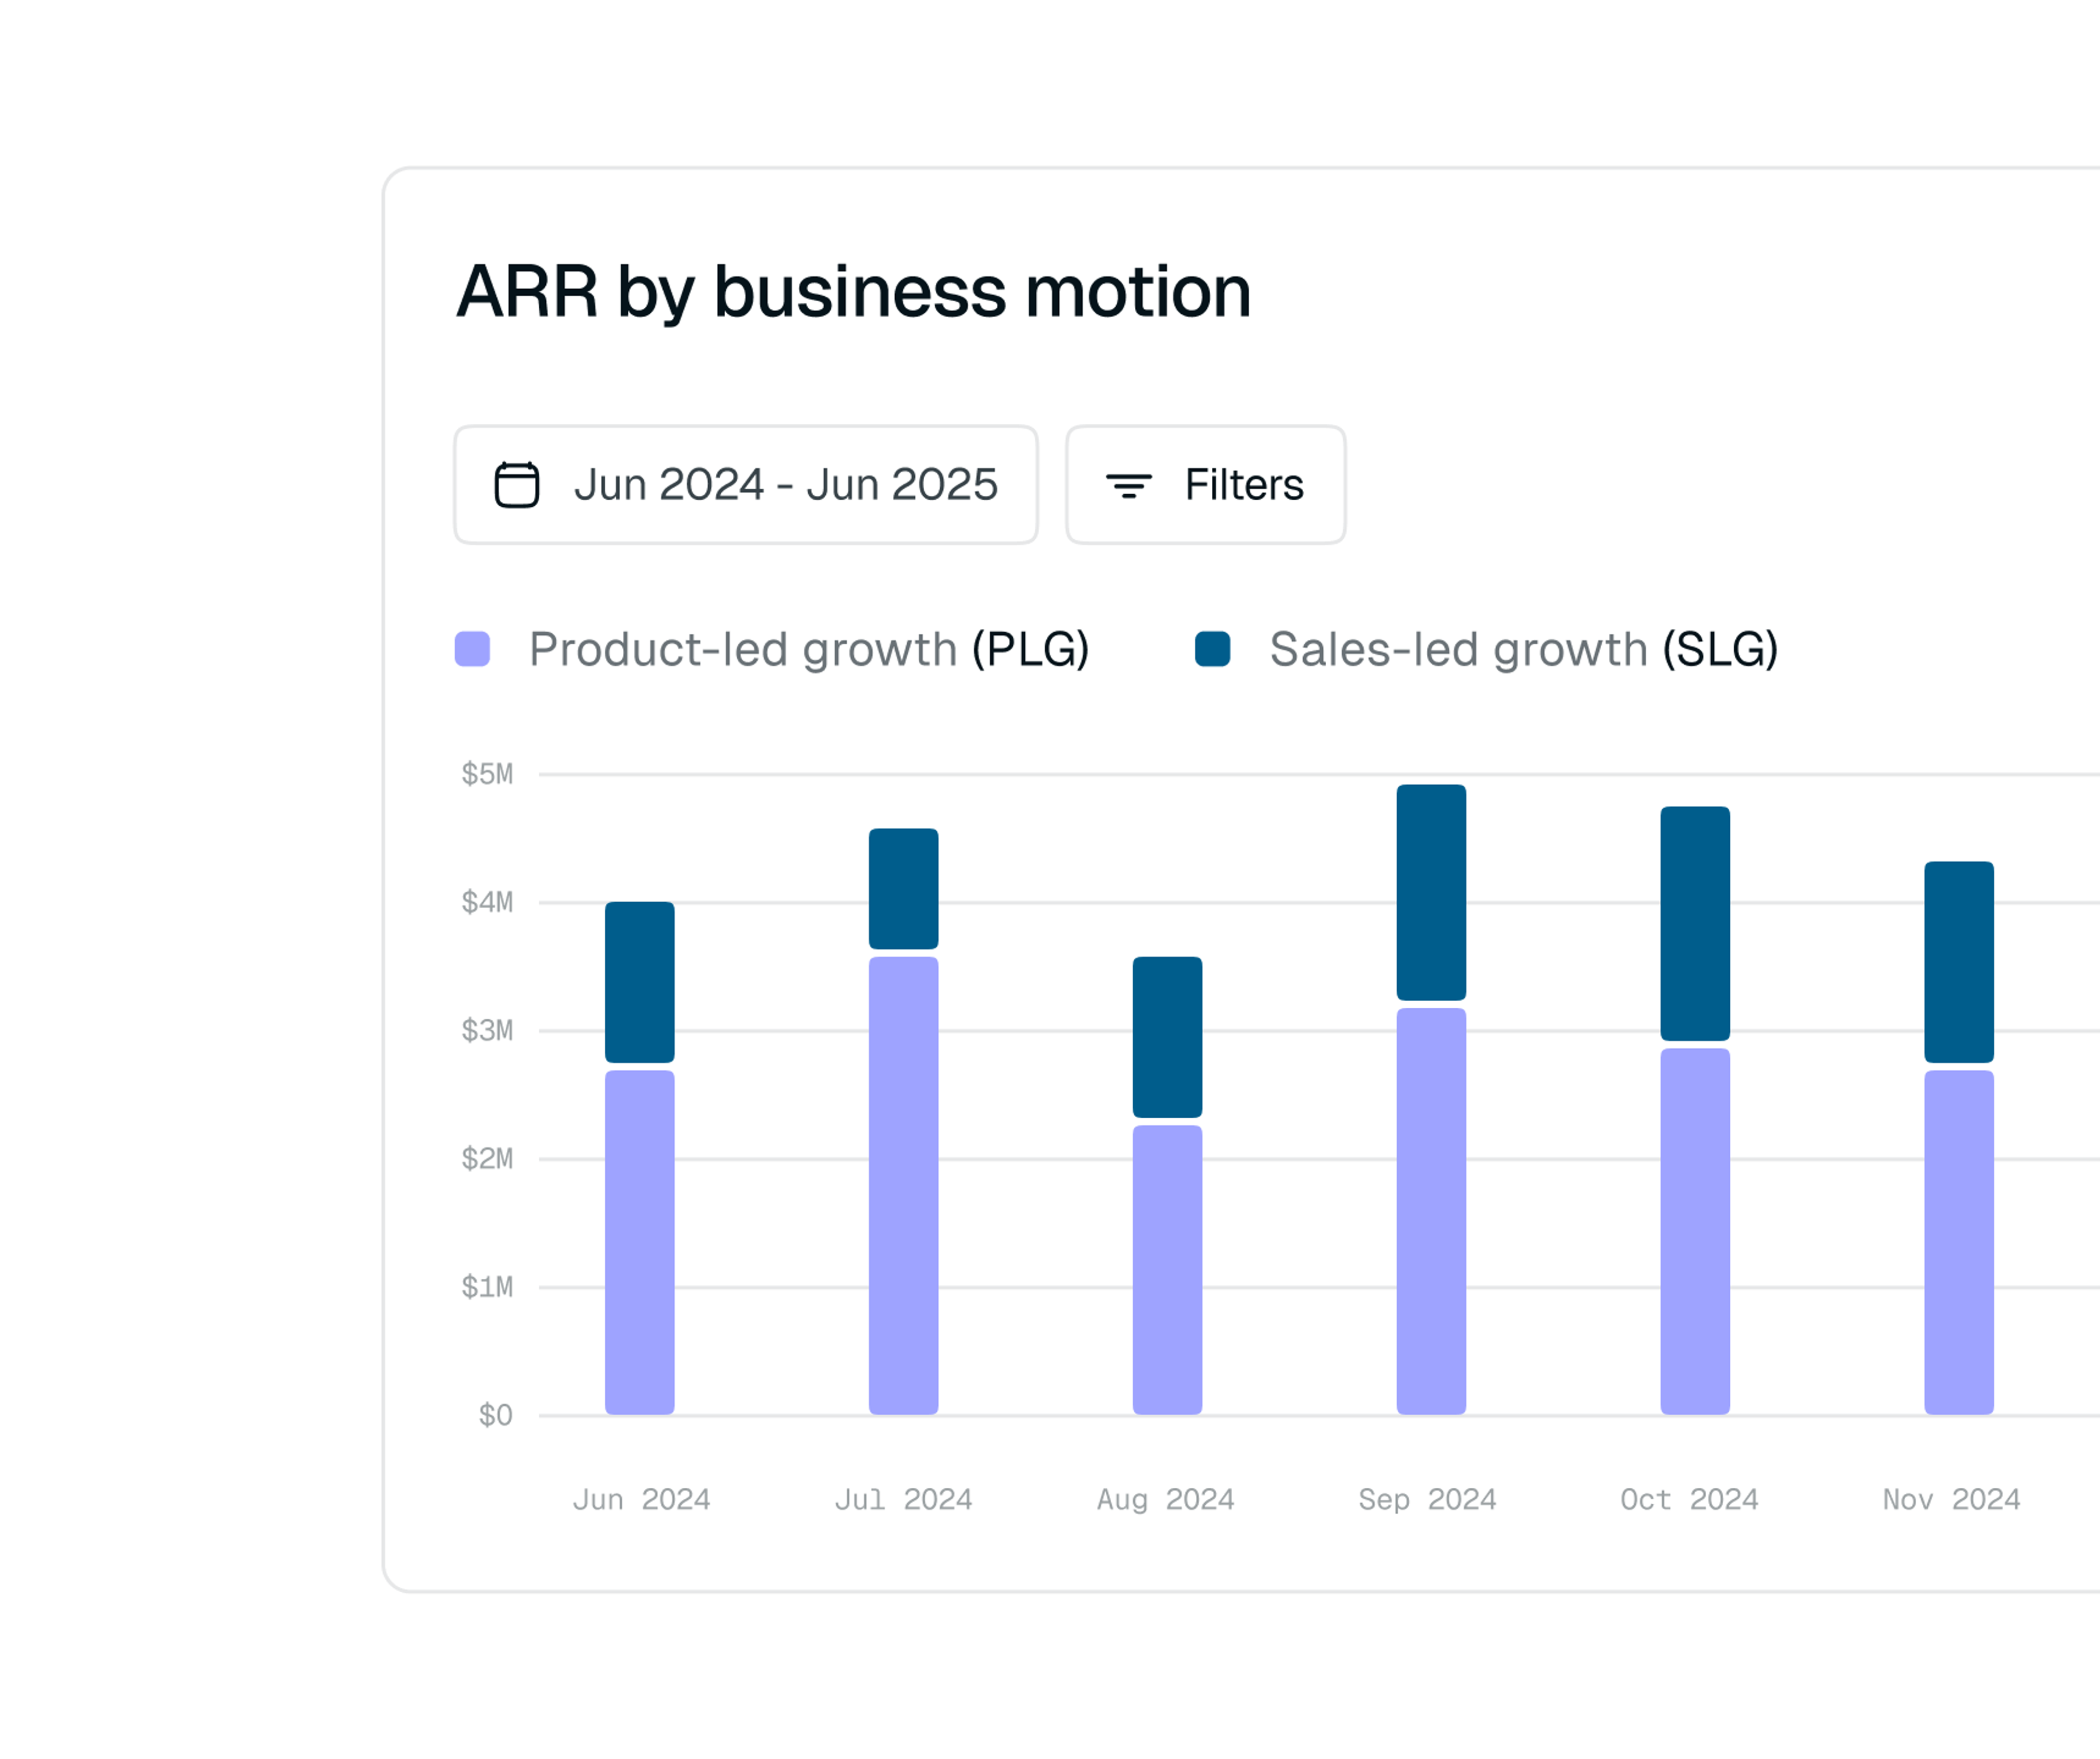Select the Oct 2024 SLG bar segment

click(x=1696, y=923)
